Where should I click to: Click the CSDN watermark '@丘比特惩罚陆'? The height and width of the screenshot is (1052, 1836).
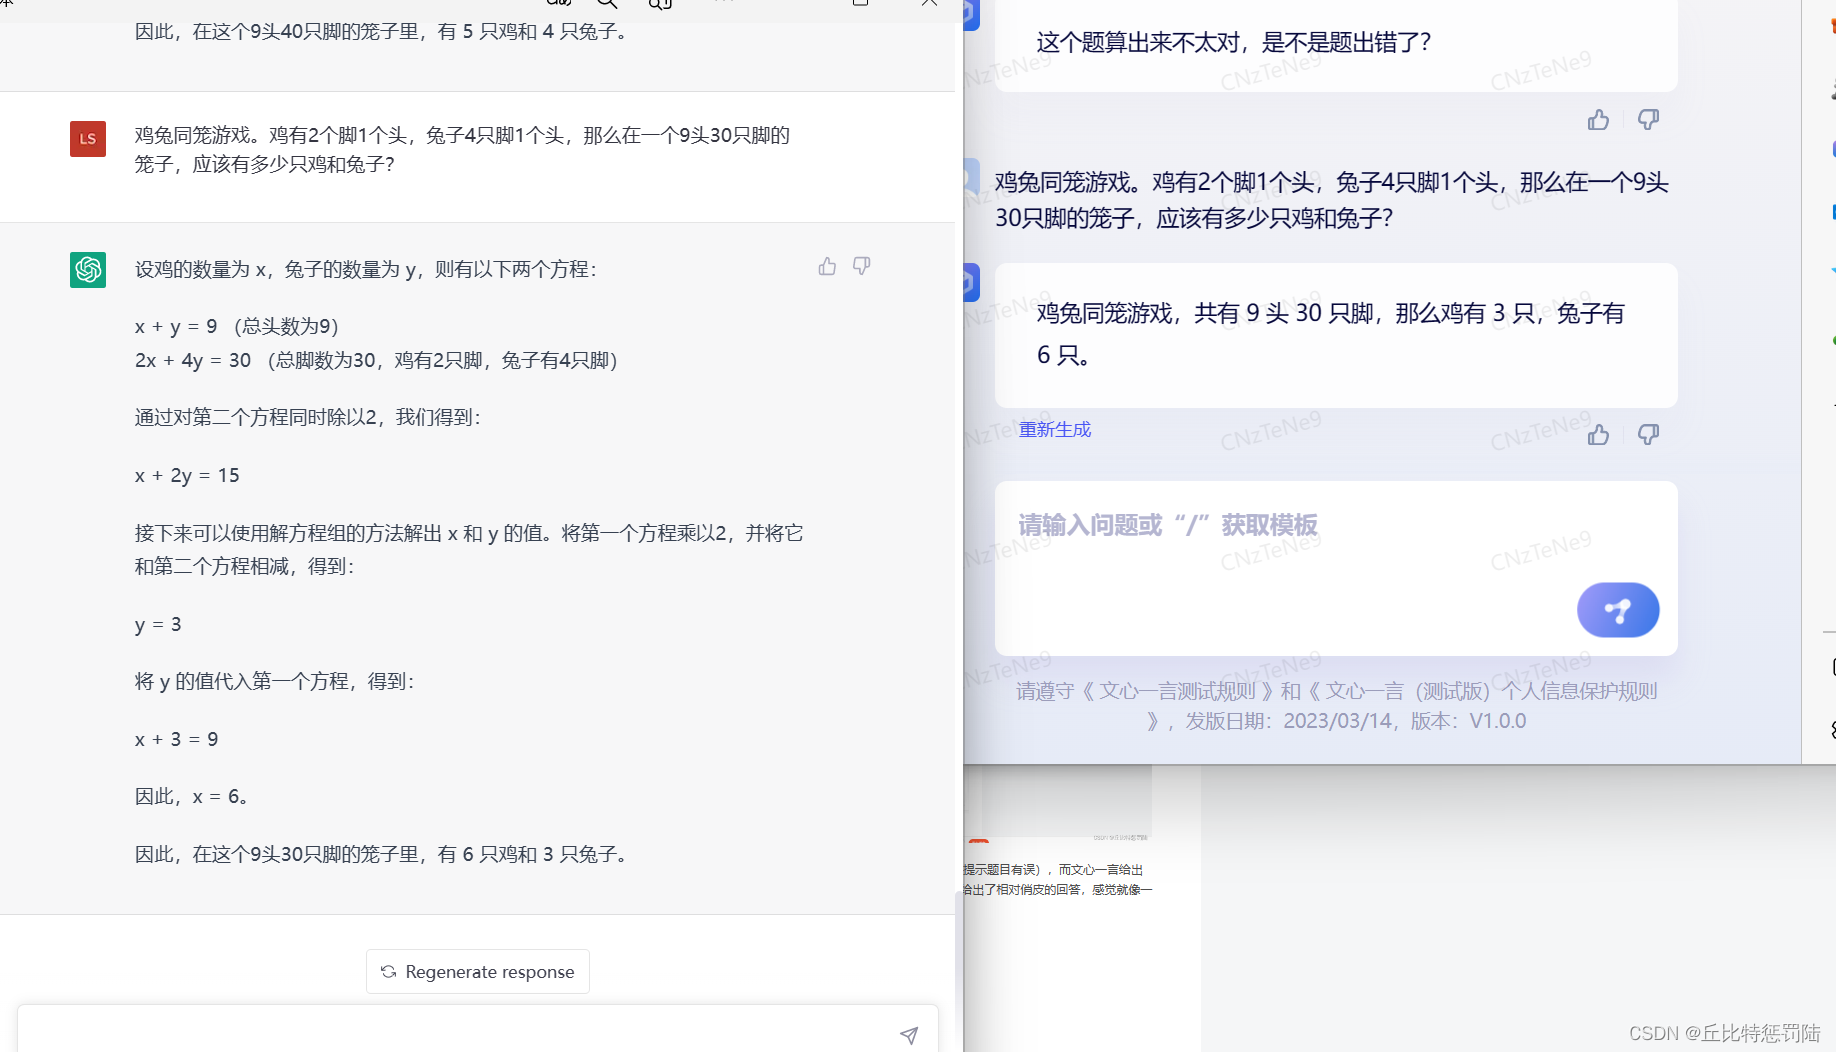pyautogui.click(x=1752, y=1033)
